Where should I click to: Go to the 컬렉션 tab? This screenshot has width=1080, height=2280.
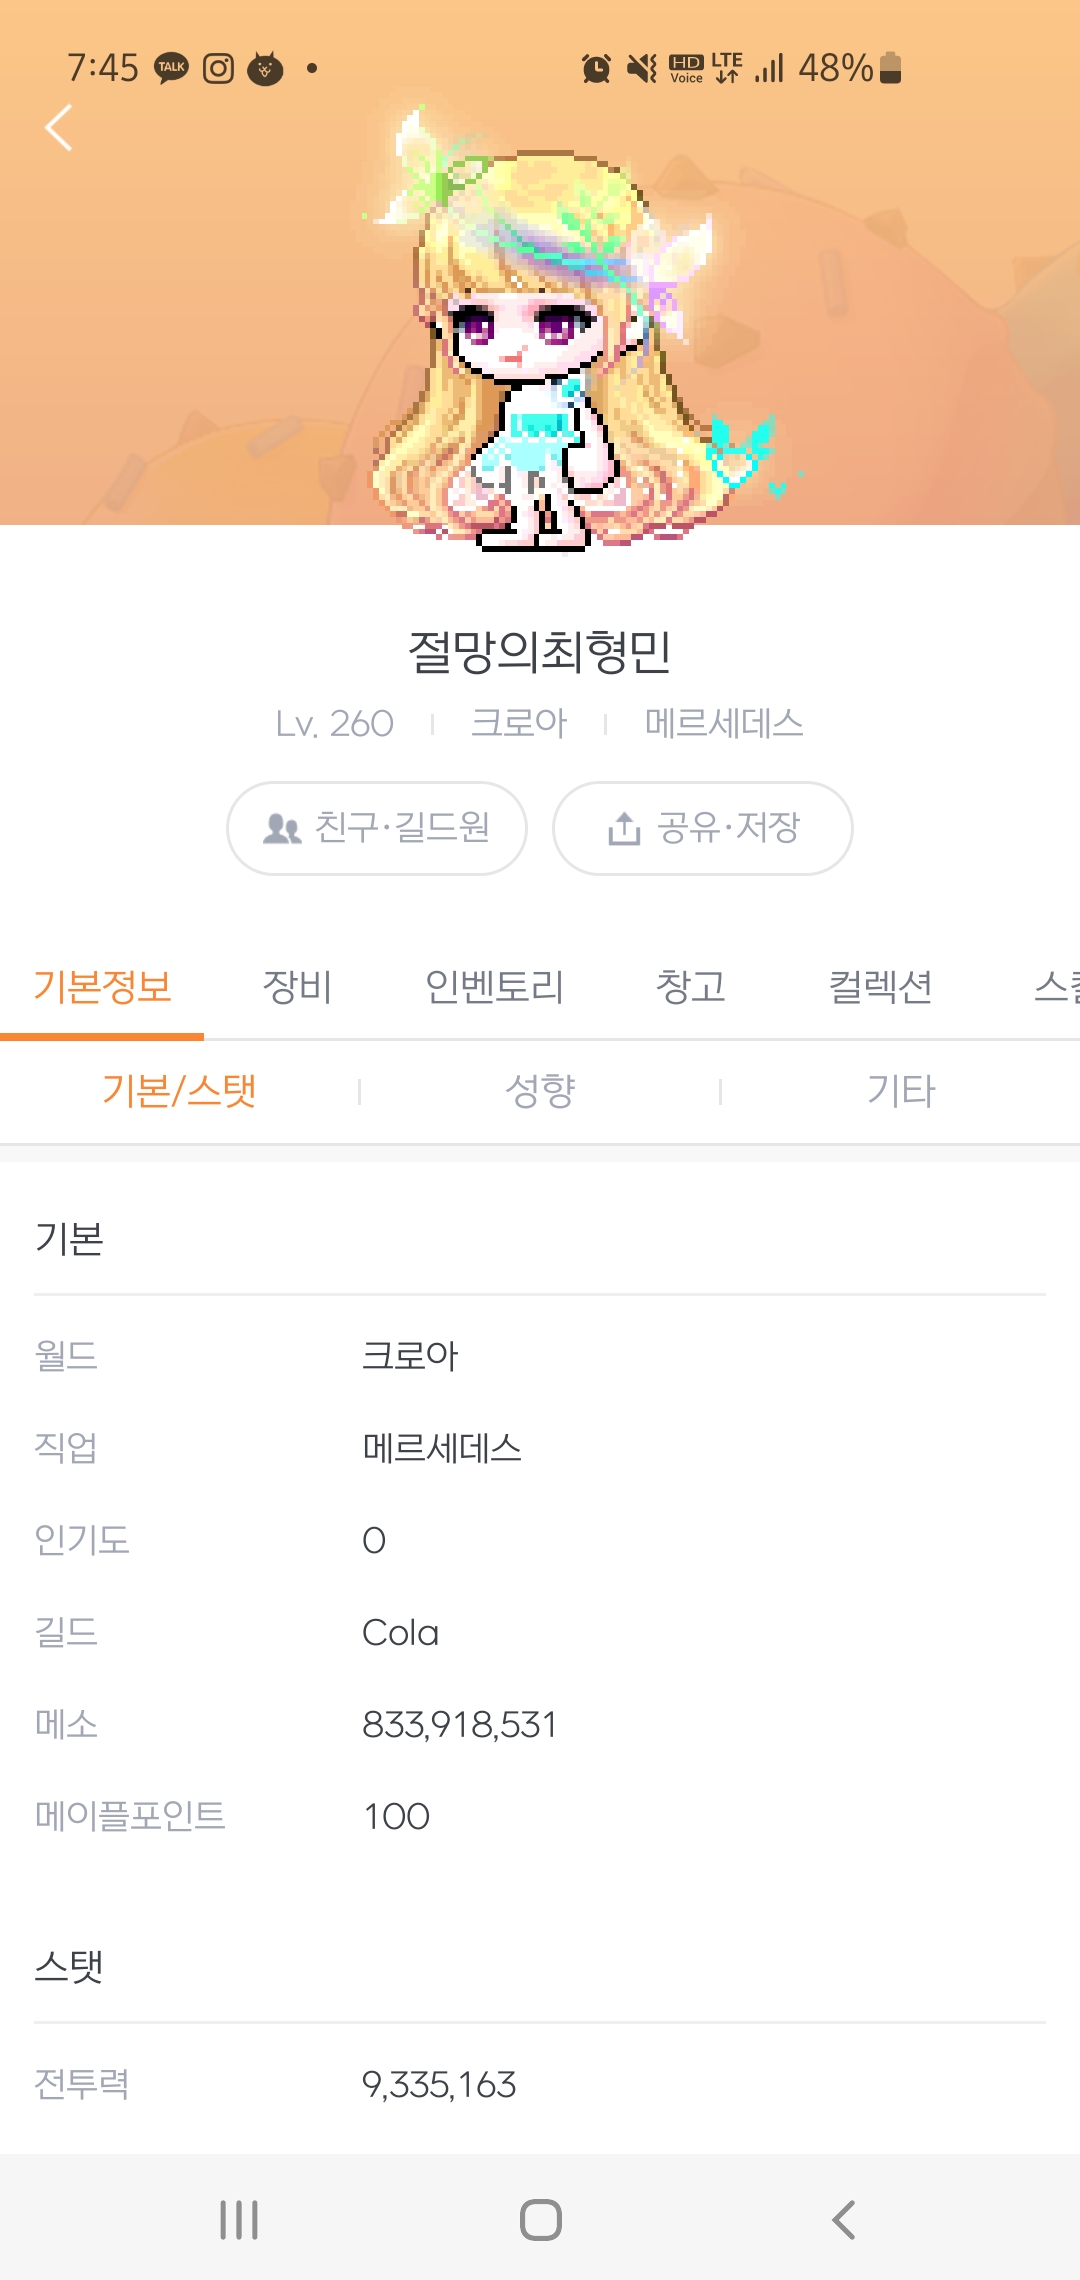coord(880,987)
